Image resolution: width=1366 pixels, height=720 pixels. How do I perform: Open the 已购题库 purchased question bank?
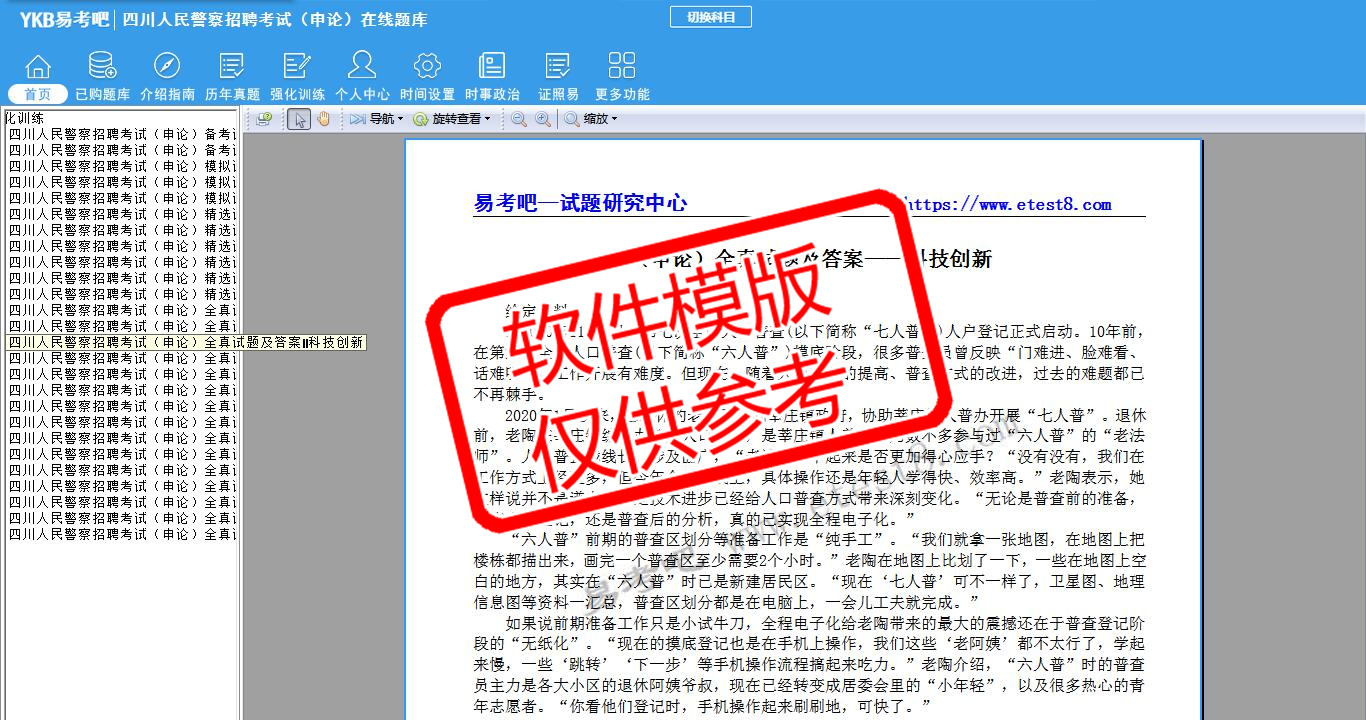click(x=102, y=78)
